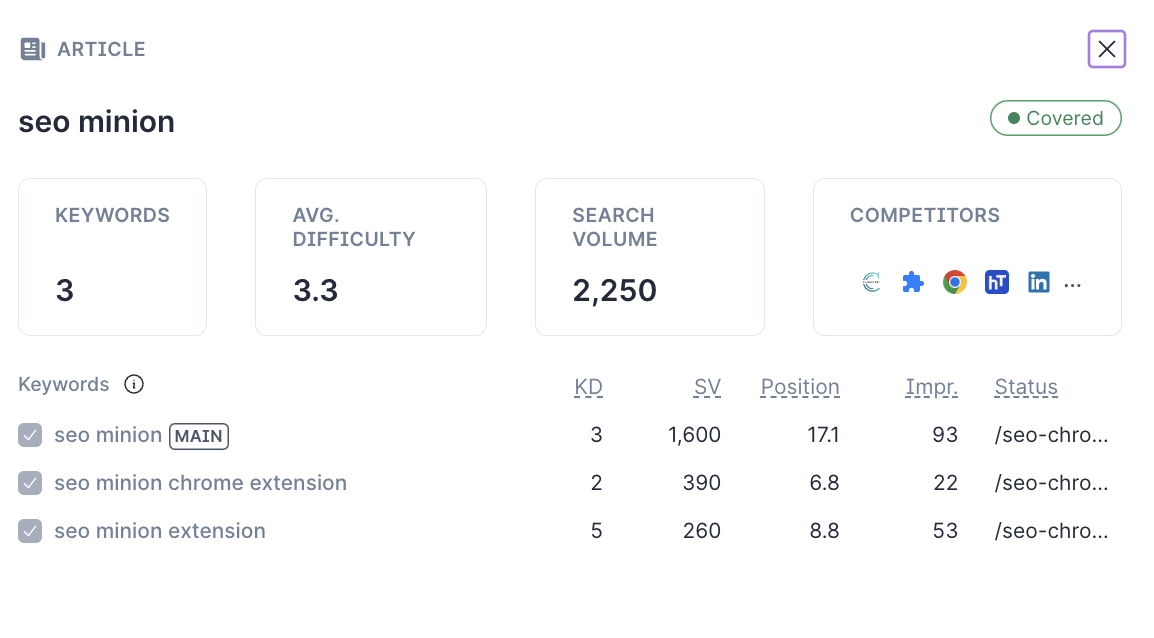1154x638 pixels.
Task: Click the teal circular-arrow competitor icon
Action: 871,283
